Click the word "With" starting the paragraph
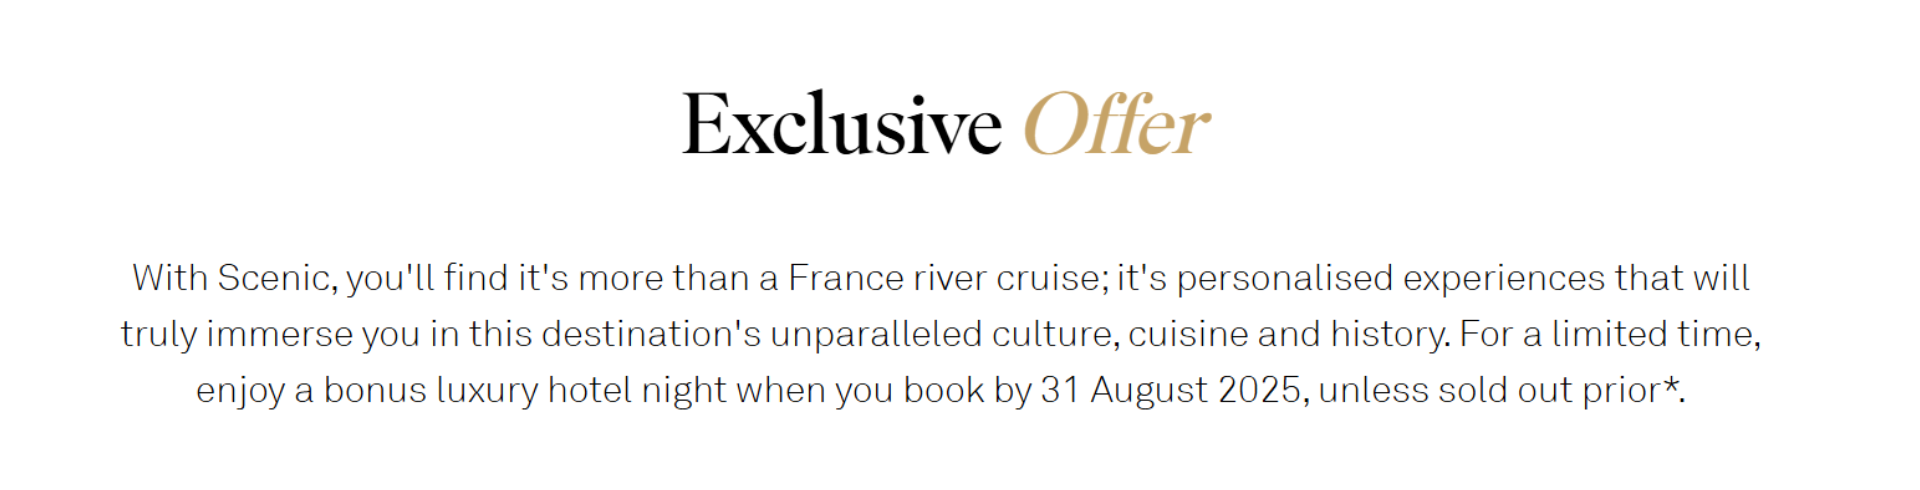The height and width of the screenshot is (490, 1920). [170, 278]
